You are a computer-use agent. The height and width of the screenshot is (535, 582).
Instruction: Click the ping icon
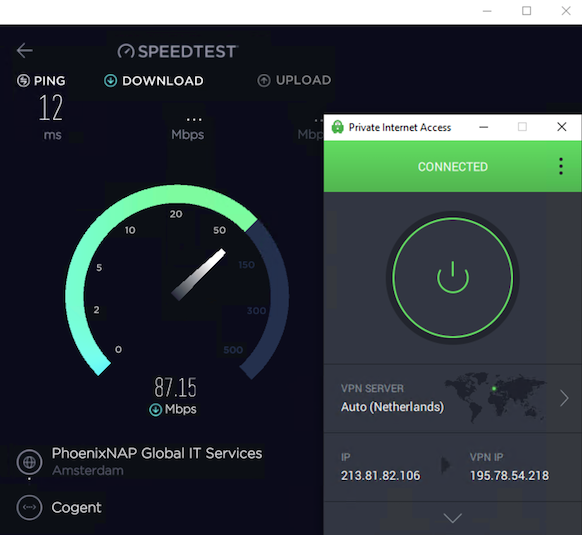pyautogui.click(x=23, y=81)
